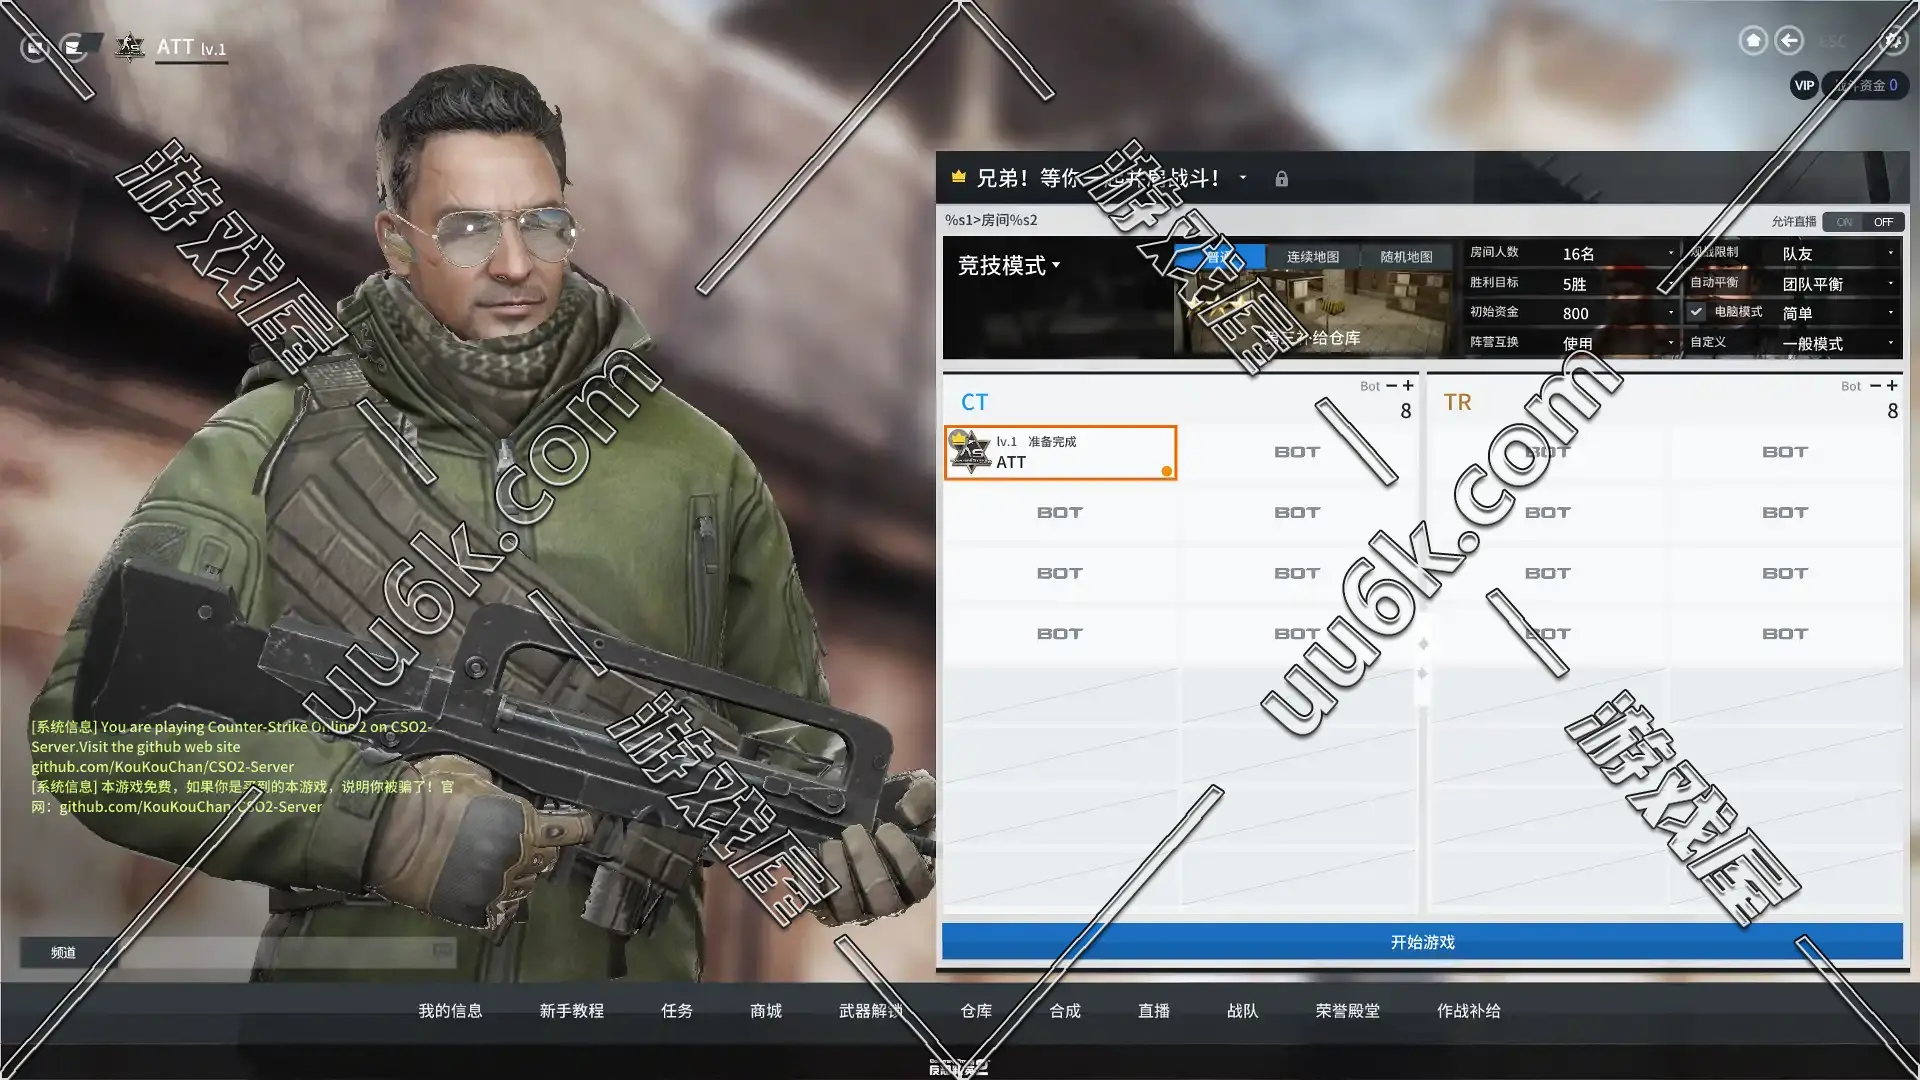Select the ATT player slot in CT
The width and height of the screenshot is (1920, 1080).
coord(1060,453)
